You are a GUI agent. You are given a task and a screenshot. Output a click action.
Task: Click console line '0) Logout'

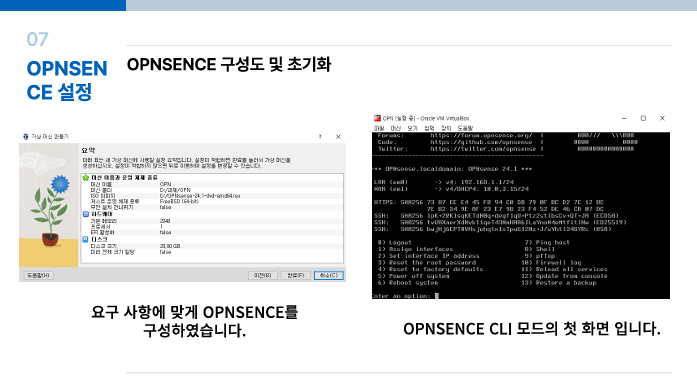[395, 243]
